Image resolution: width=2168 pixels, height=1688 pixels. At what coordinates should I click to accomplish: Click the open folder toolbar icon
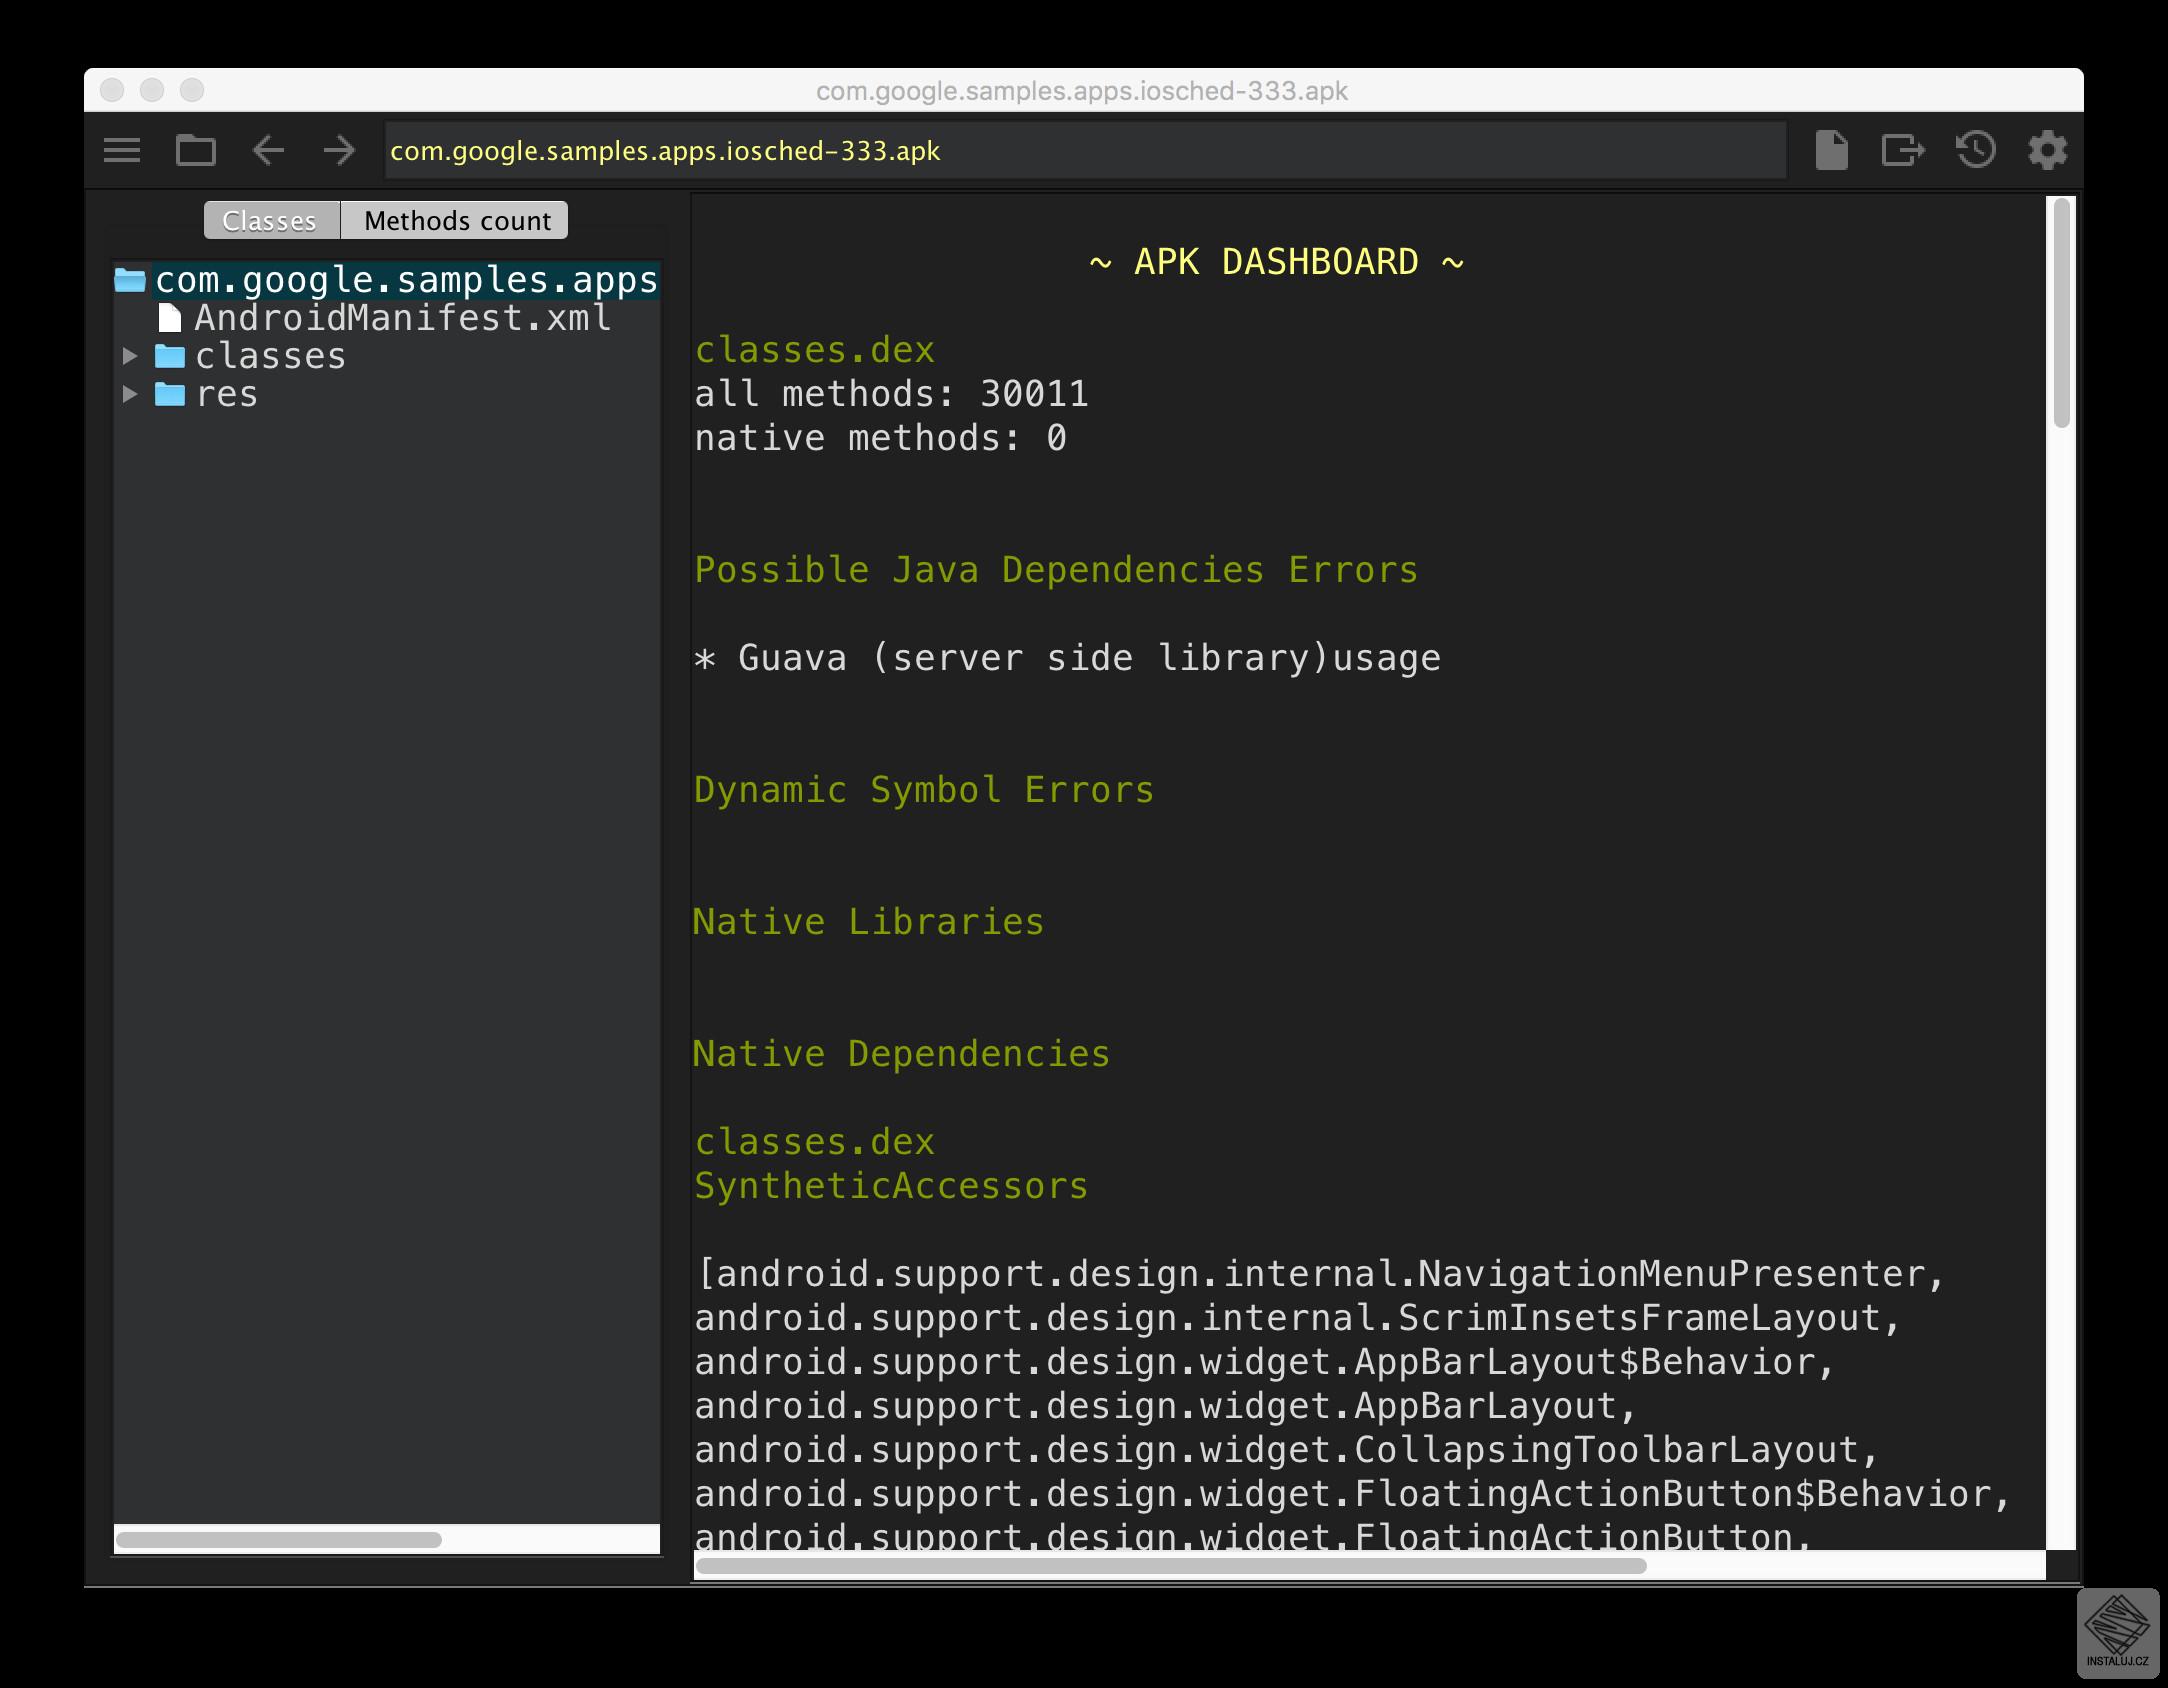pos(196,151)
